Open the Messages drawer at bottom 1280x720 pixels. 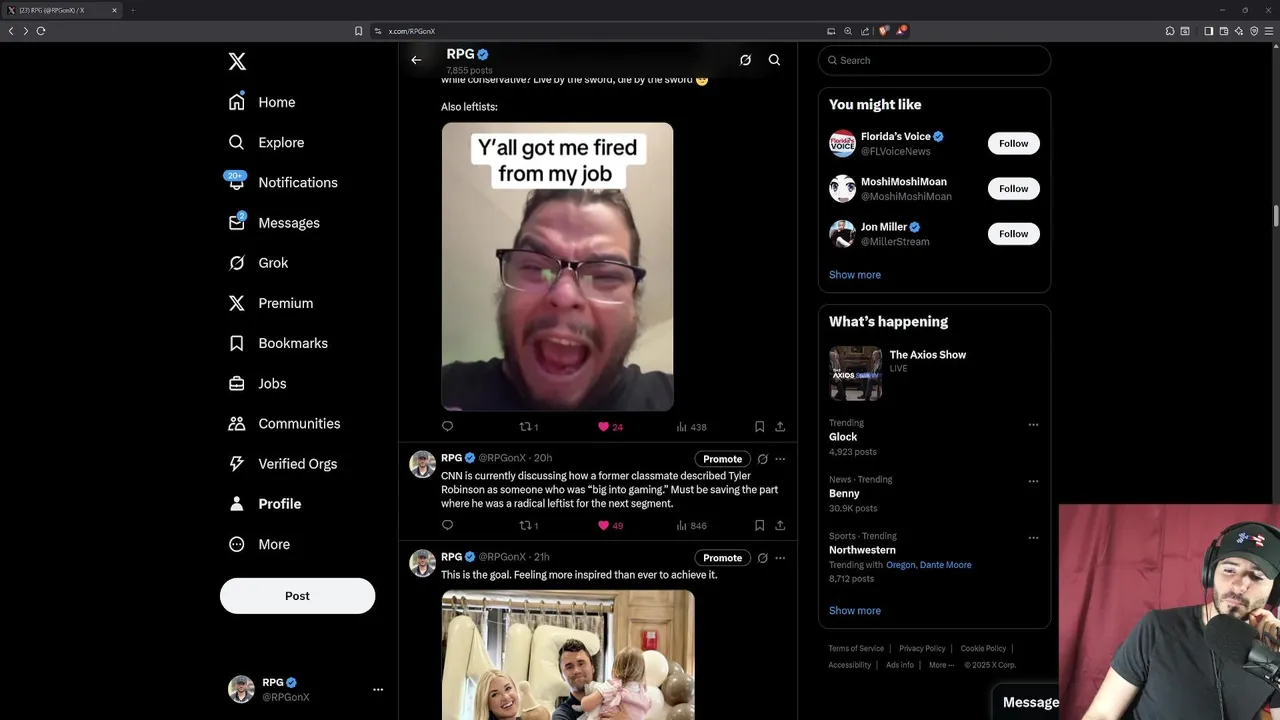1031,702
